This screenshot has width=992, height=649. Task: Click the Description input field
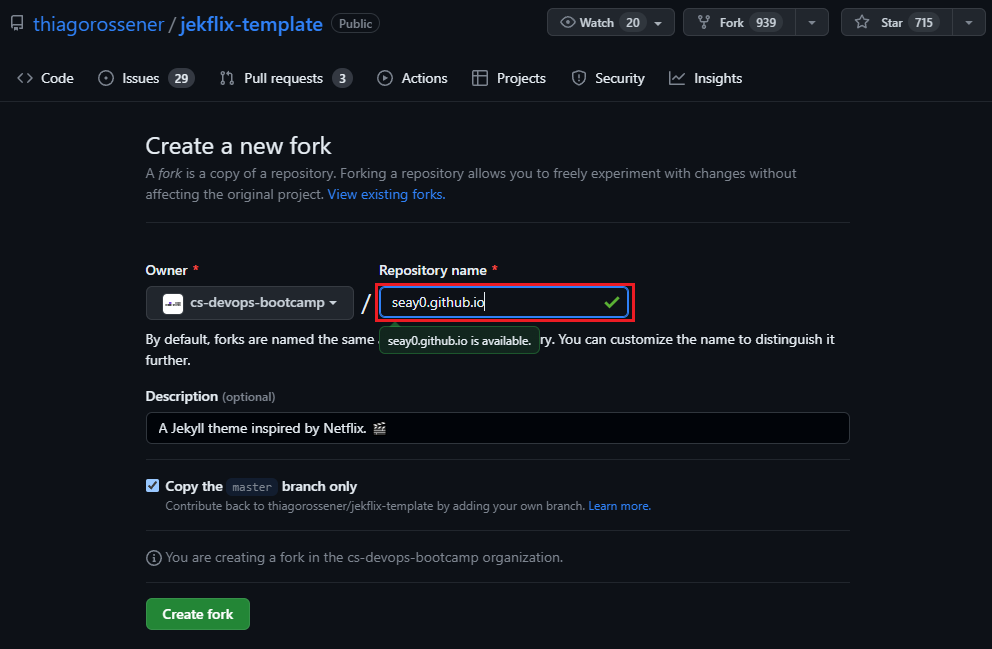click(497, 428)
